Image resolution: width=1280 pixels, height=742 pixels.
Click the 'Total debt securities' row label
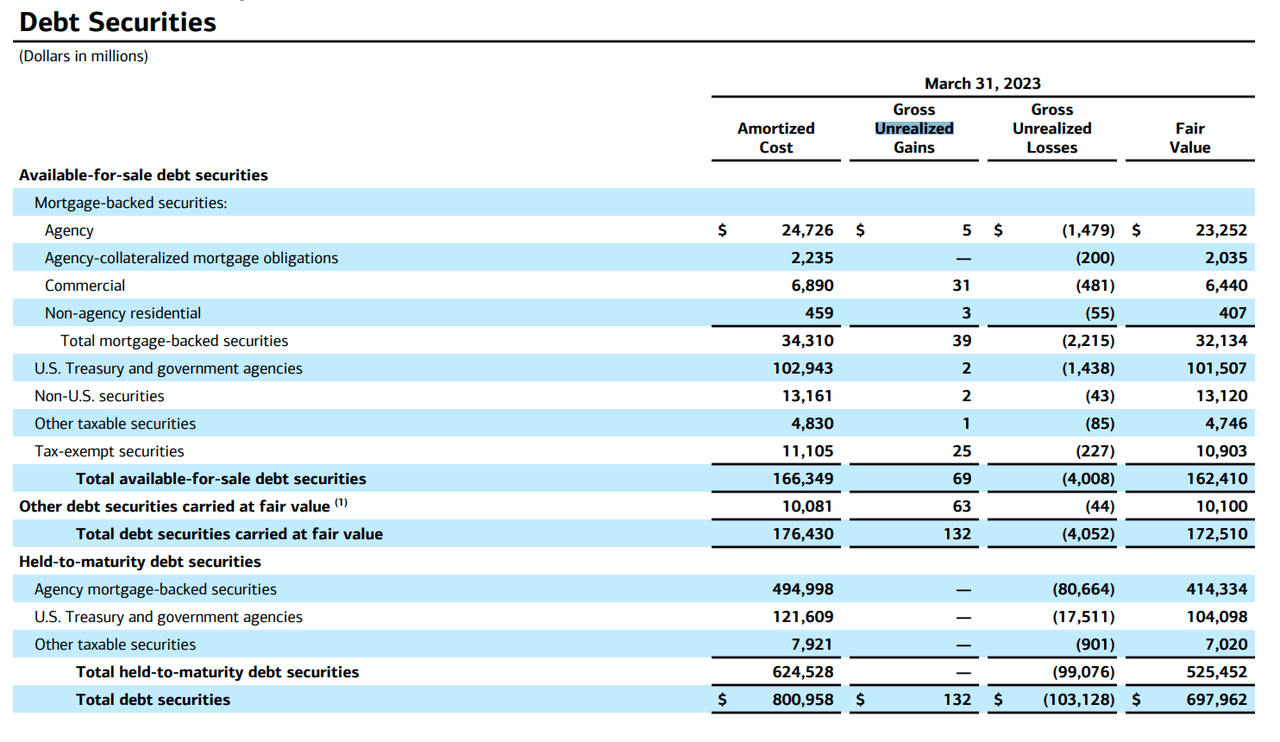coord(153,700)
